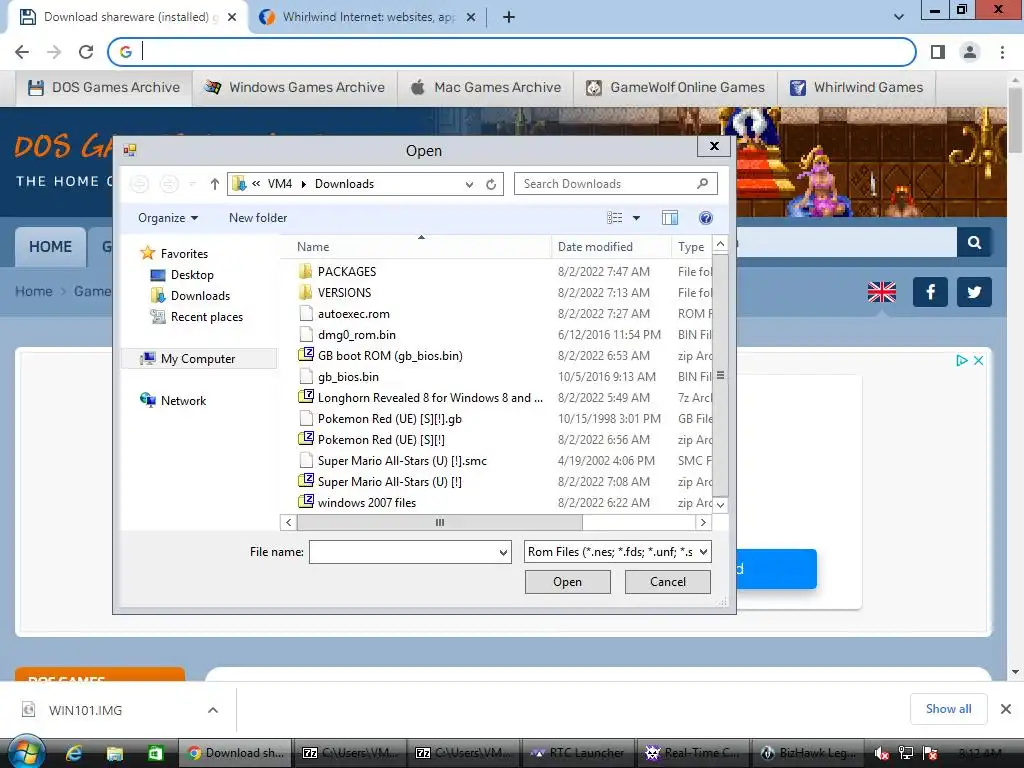
Task: Open the PACKAGES folder
Action: 346,272
